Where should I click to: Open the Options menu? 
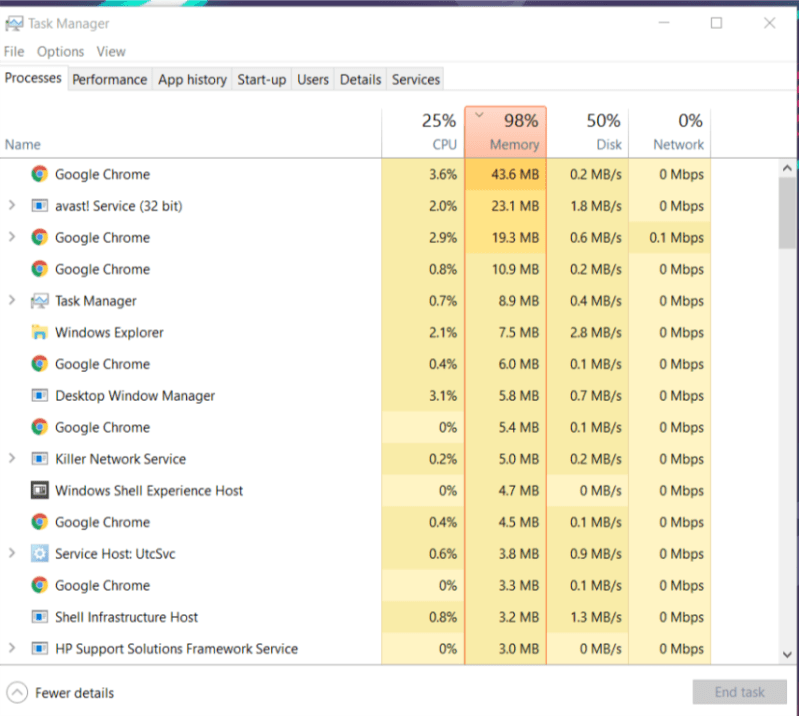coord(60,51)
